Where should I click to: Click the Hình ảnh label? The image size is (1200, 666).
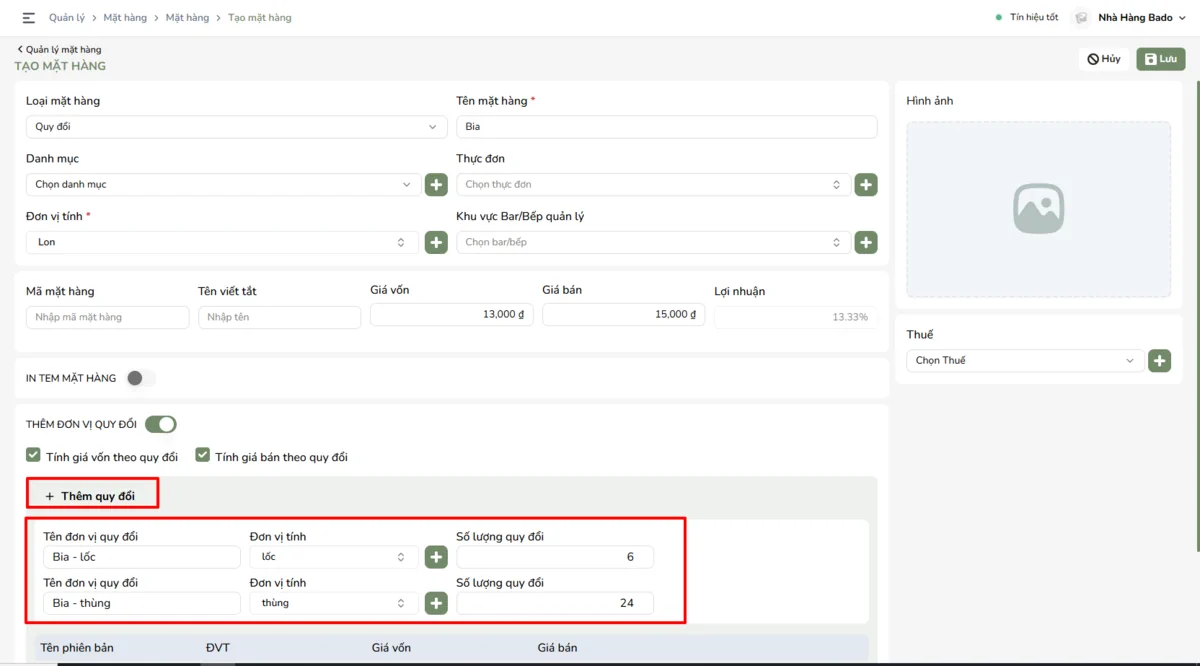pos(930,101)
